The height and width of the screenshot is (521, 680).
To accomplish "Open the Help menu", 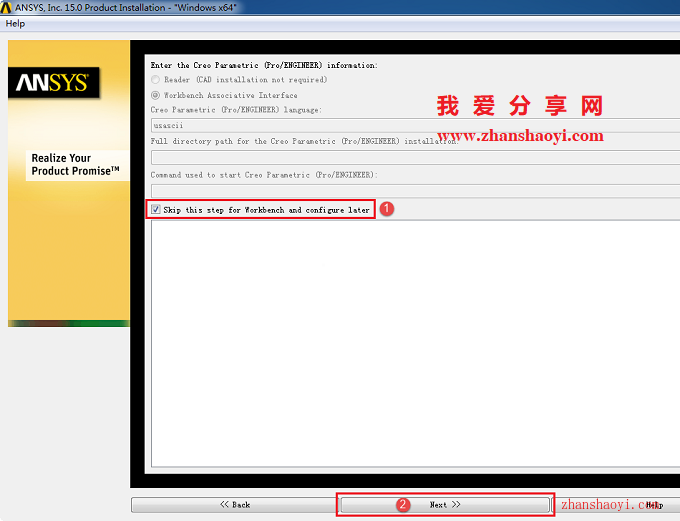I will [15, 24].
